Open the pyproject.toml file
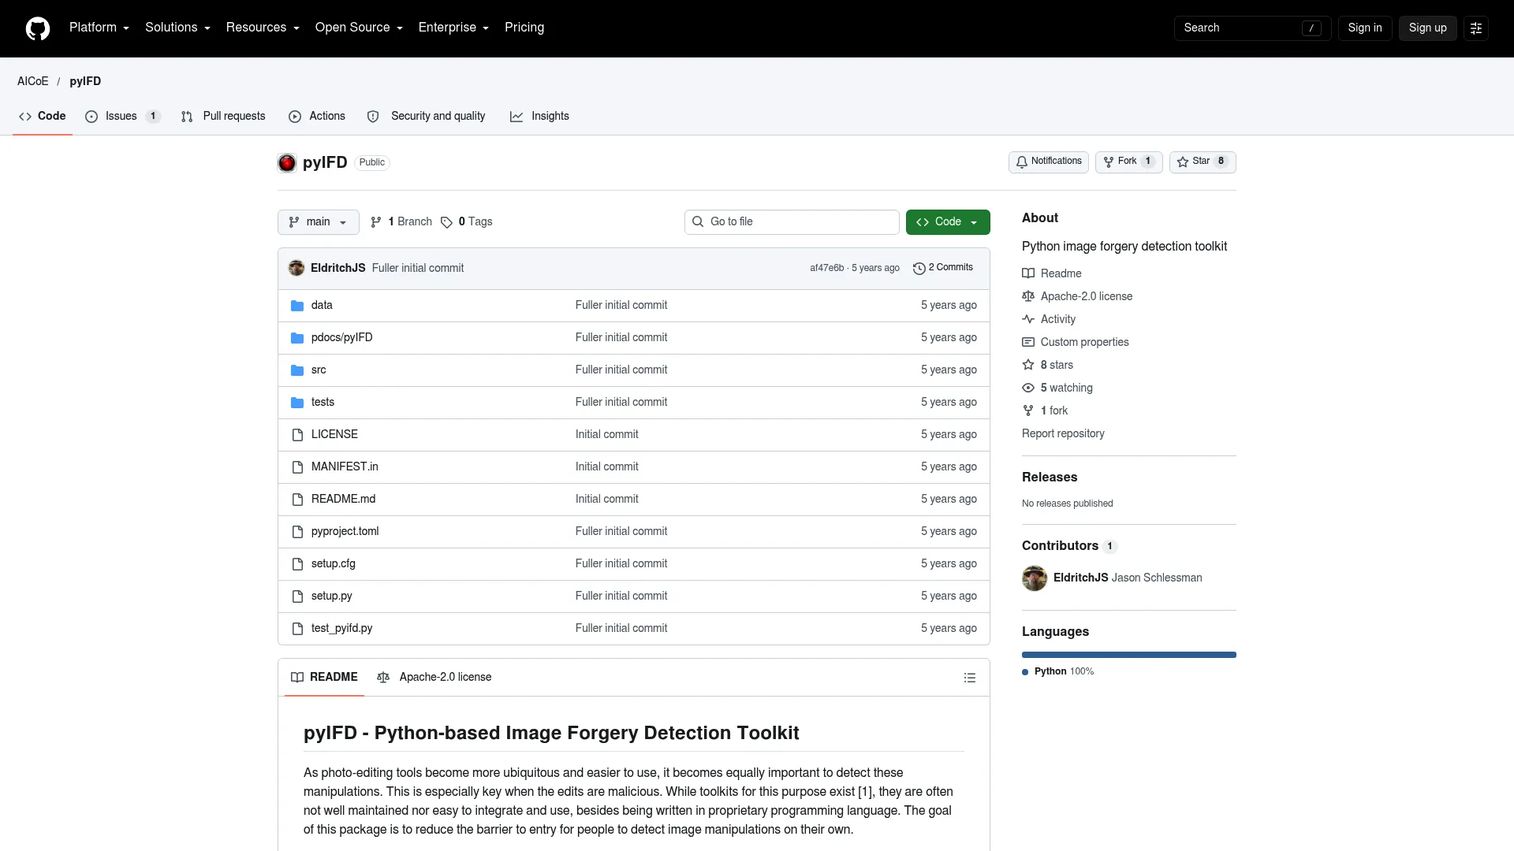Viewport: 1514px width, 851px height. tap(345, 531)
